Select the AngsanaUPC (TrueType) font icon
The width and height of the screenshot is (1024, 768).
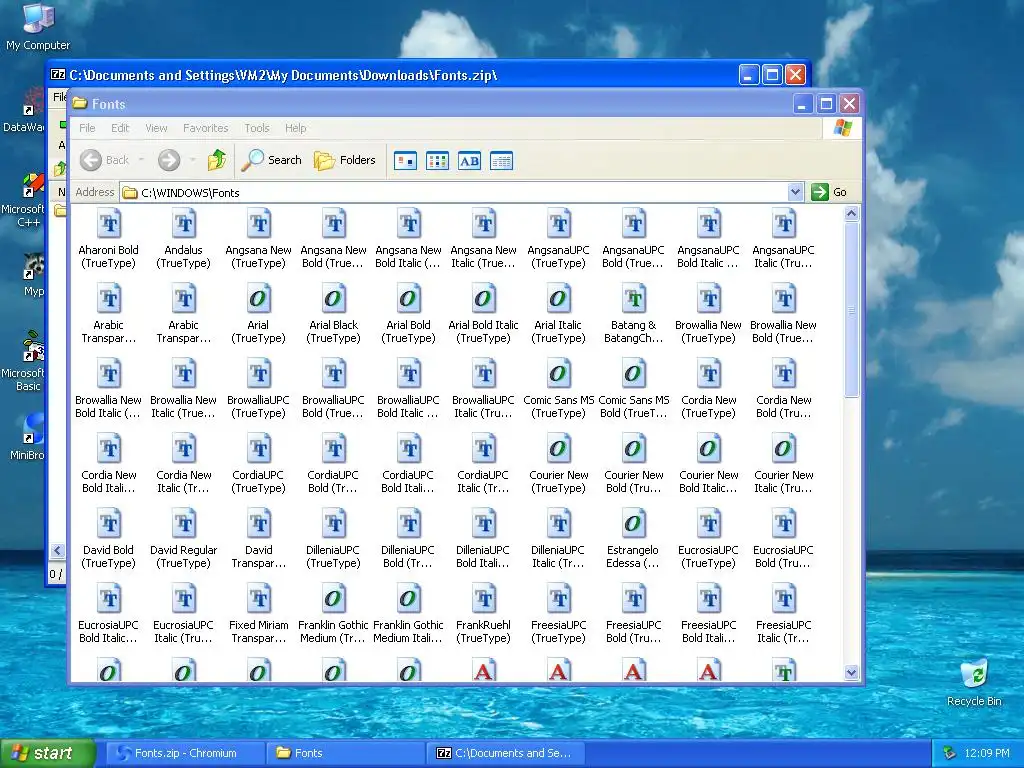click(x=558, y=224)
